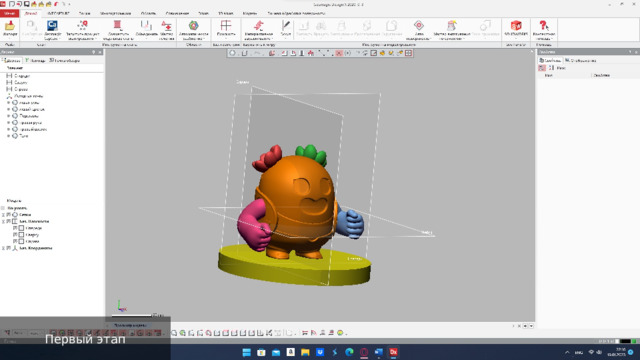Click the Design X taskbar icon
The width and height of the screenshot is (640, 360).
point(393,352)
